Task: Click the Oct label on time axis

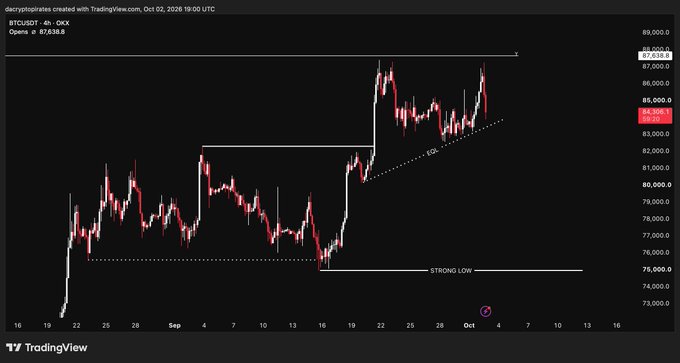Action: click(469, 325)
